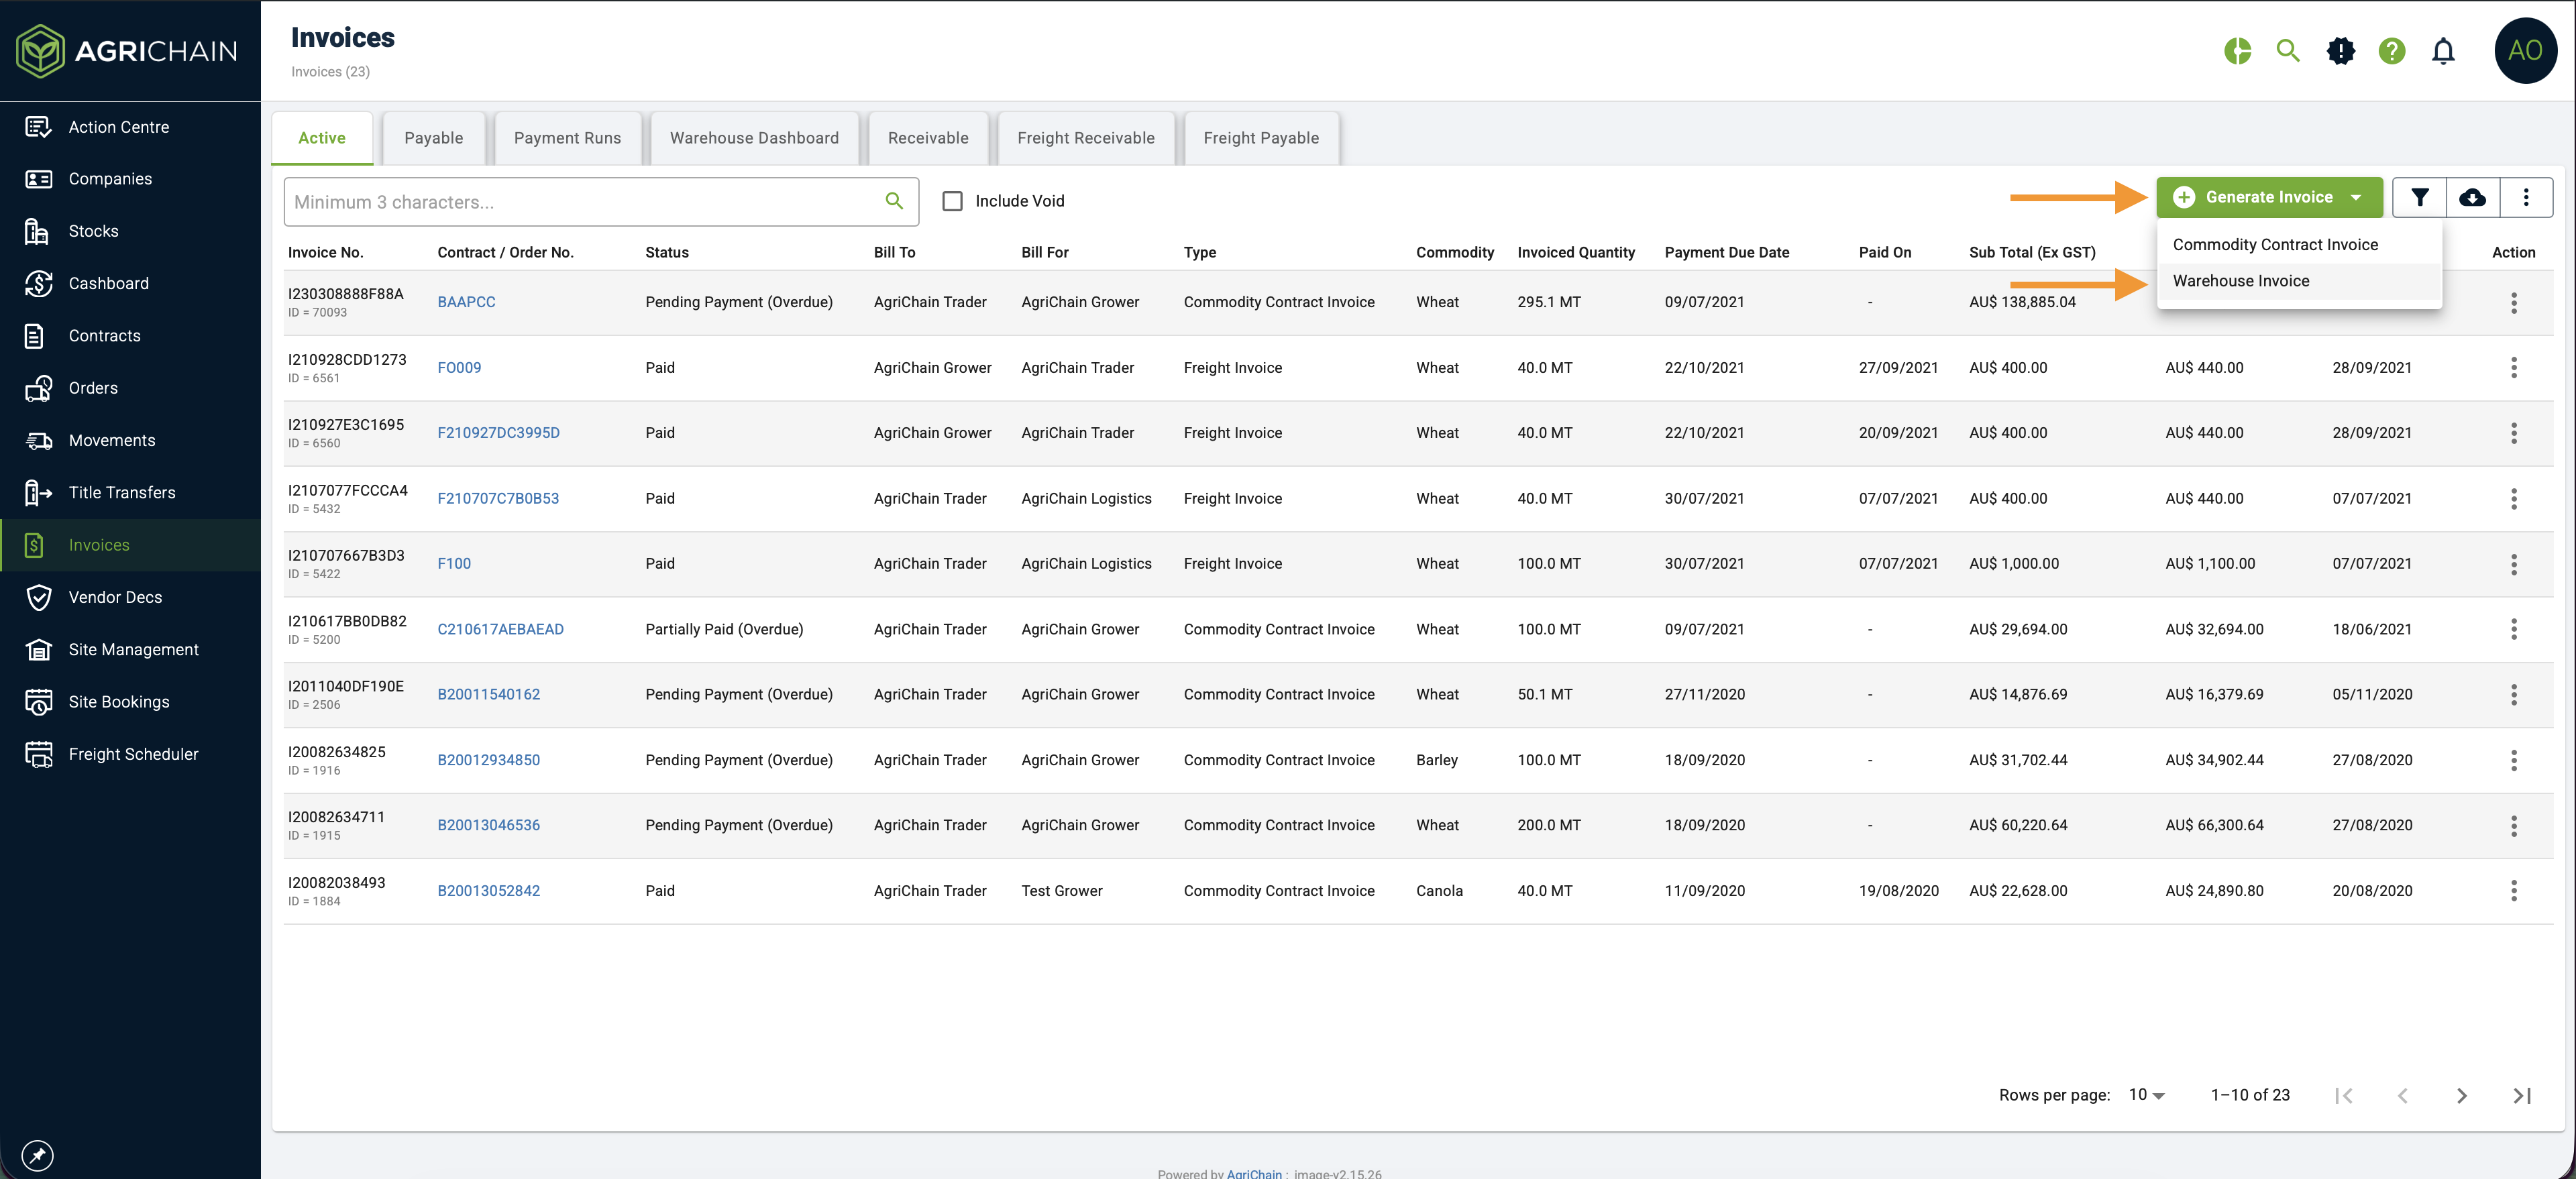Open the Rows per page dropdown
This screenshot has width=2576, height=1179.
click(x=2146, y=1095)
